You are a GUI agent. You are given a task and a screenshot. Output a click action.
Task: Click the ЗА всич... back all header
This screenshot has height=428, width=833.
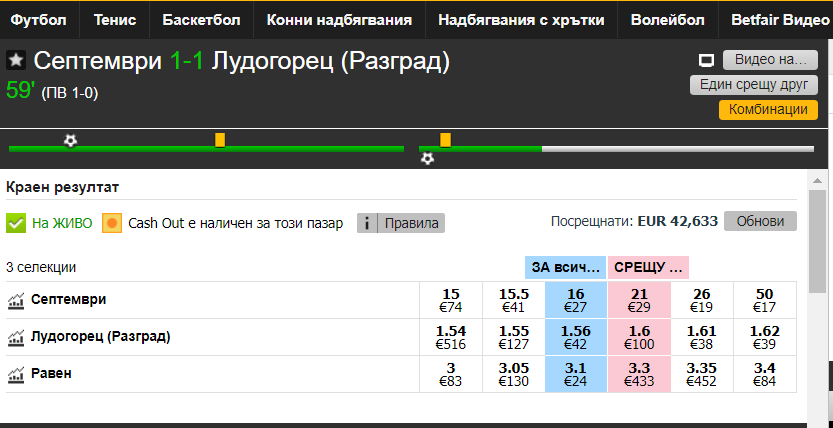tap(565, 268)
